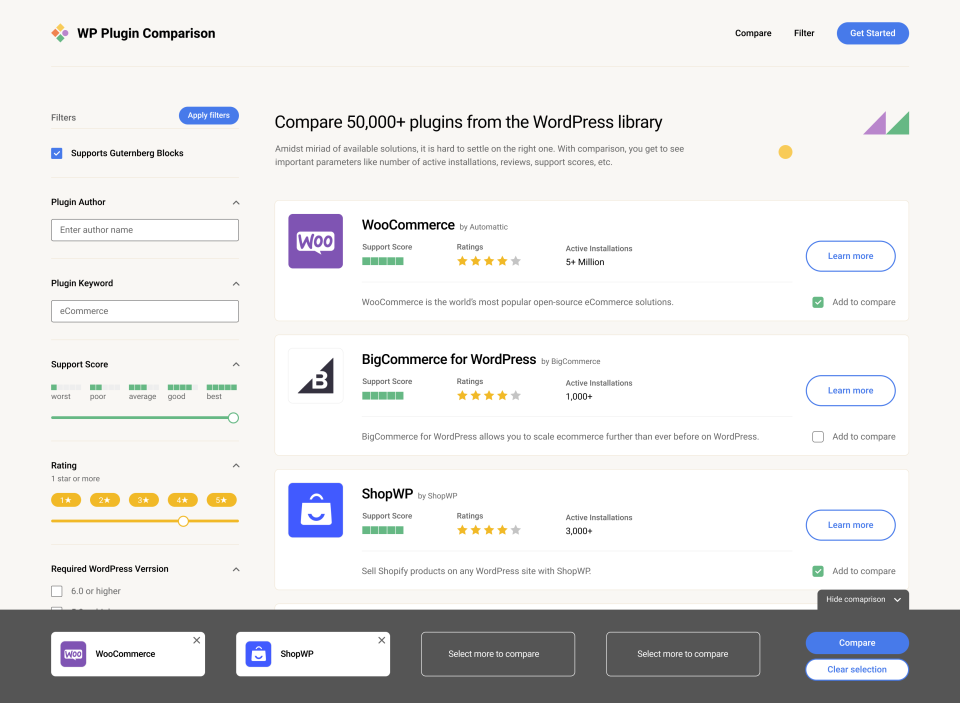Learn more about ShopWP
Viewport: 960px width, 703px height.
coord(850,525)
